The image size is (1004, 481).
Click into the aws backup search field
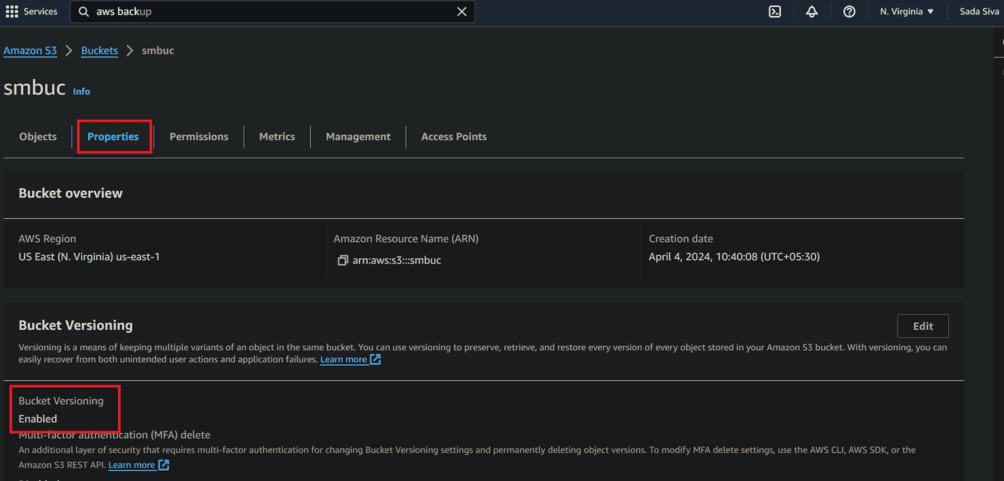pyautogui.click(x=273, y=12)
